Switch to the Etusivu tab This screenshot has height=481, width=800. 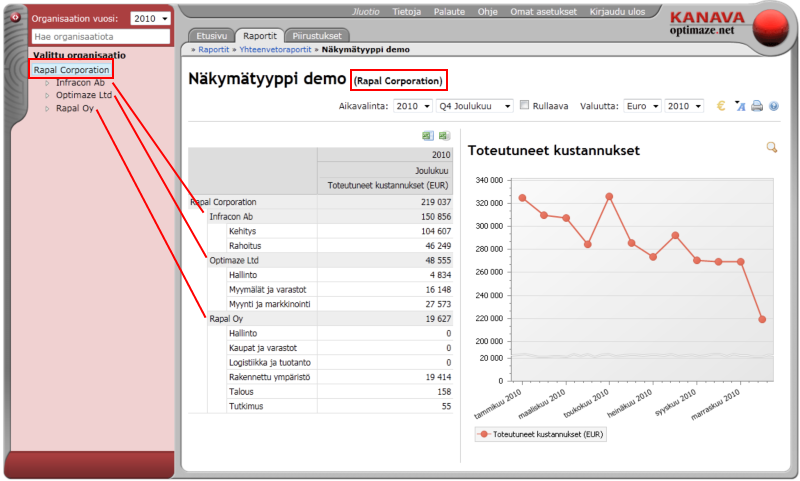[x=213, y=34]
